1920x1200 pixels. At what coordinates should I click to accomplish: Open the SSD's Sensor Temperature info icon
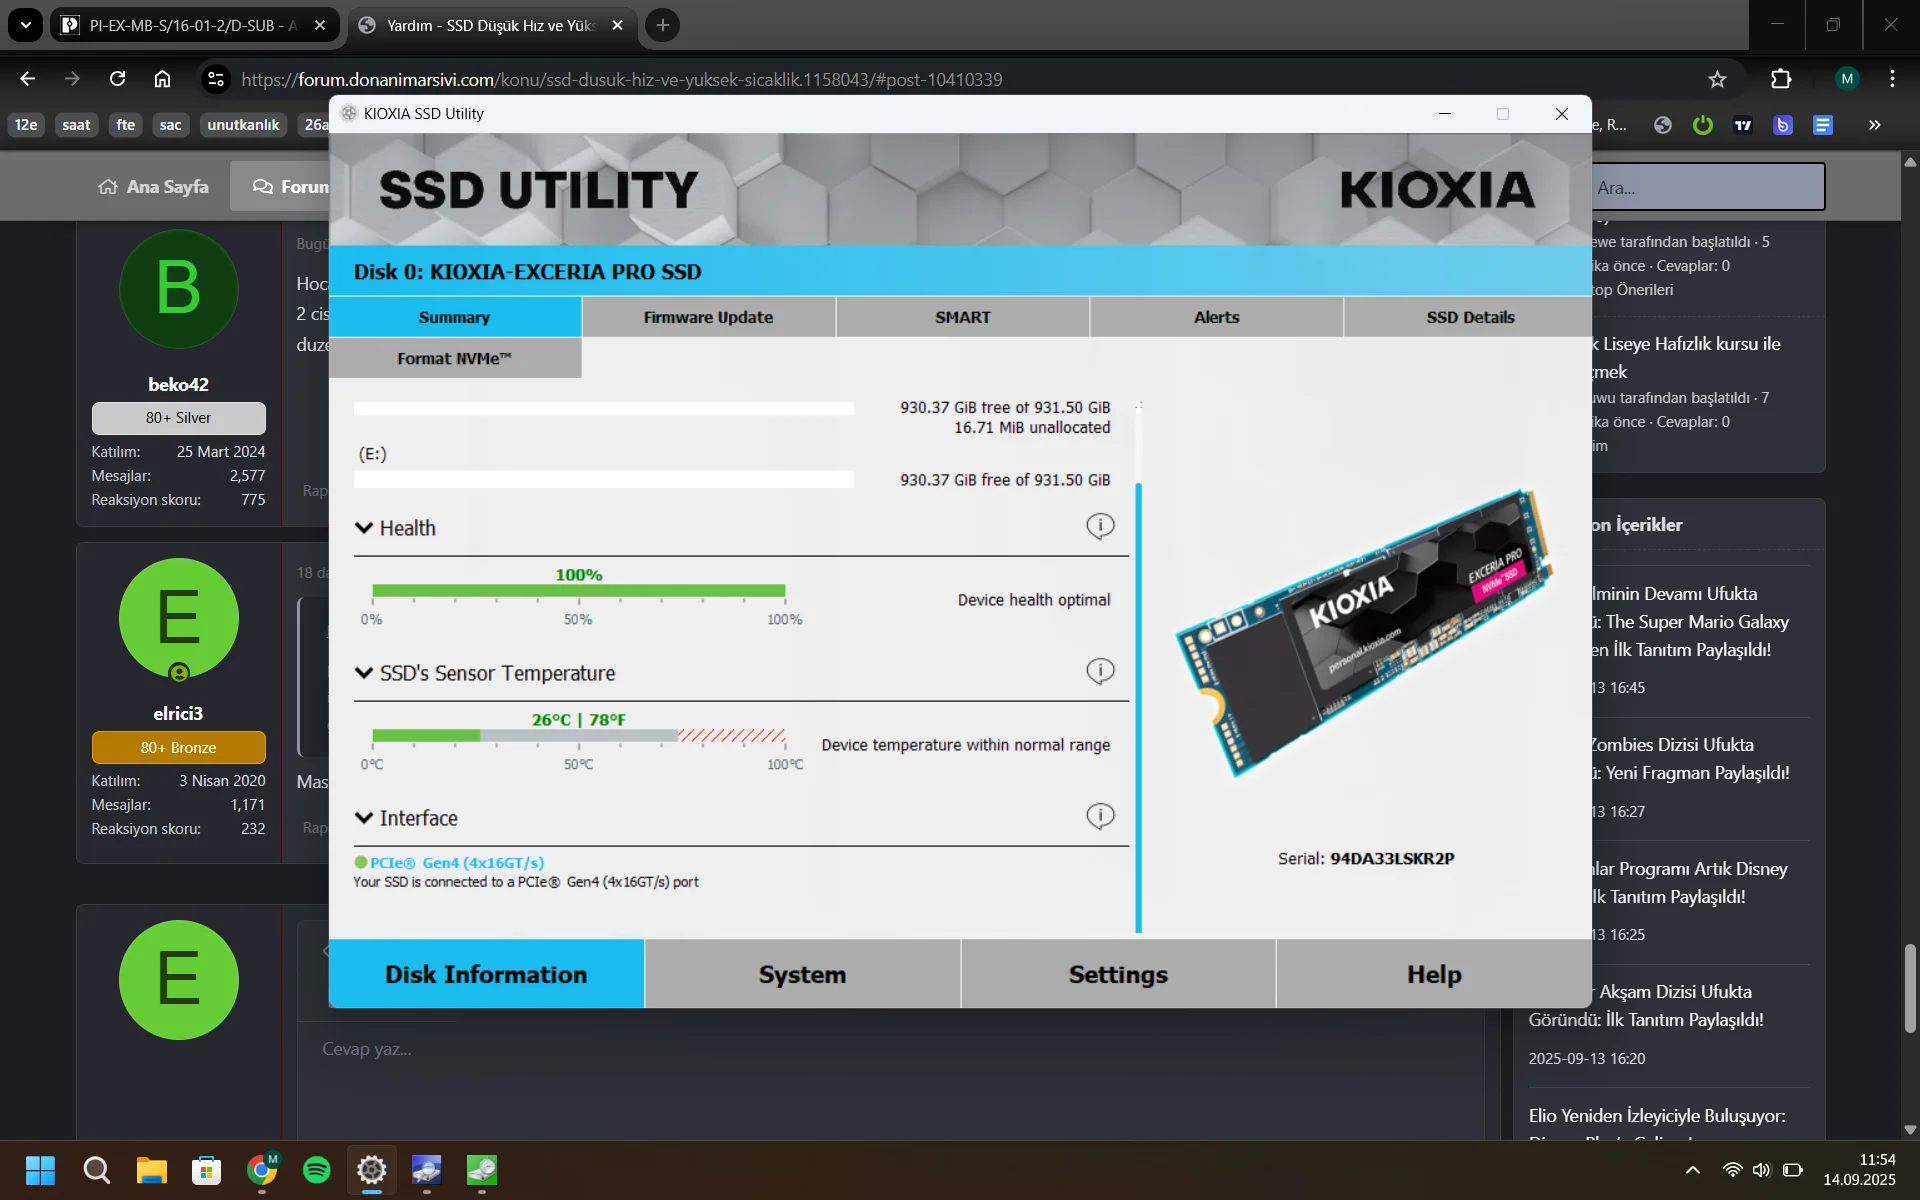point(1100,670)
